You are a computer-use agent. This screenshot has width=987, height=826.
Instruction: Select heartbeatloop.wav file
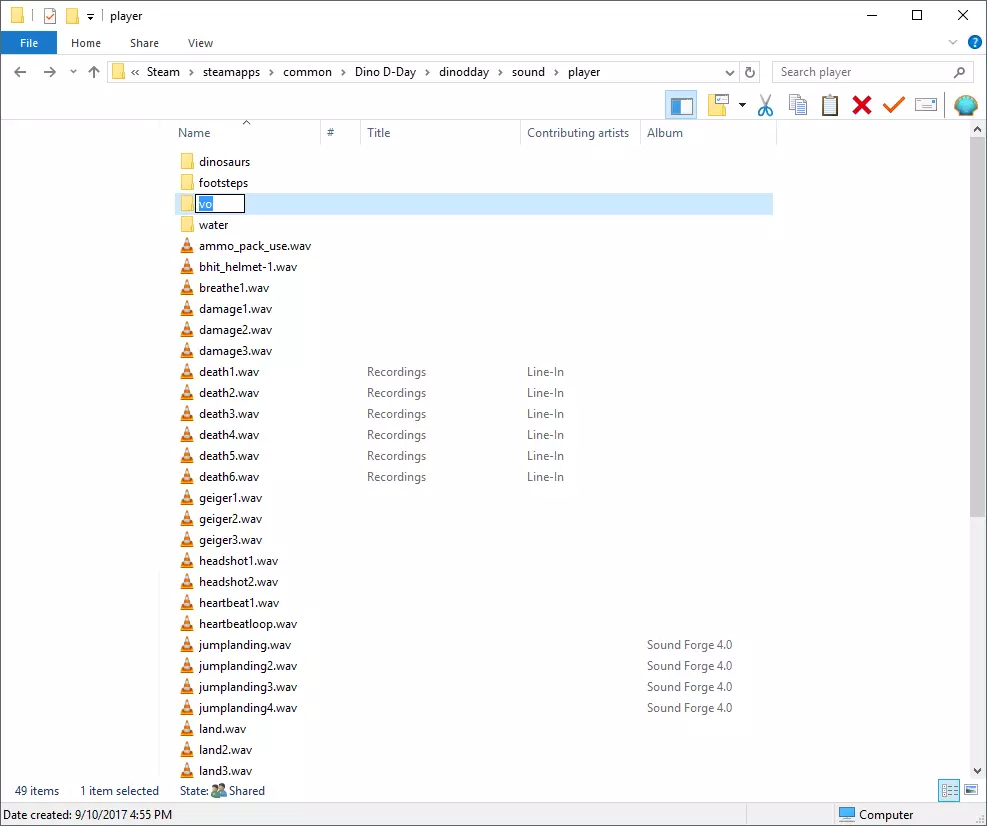click(x=248, y=624)
